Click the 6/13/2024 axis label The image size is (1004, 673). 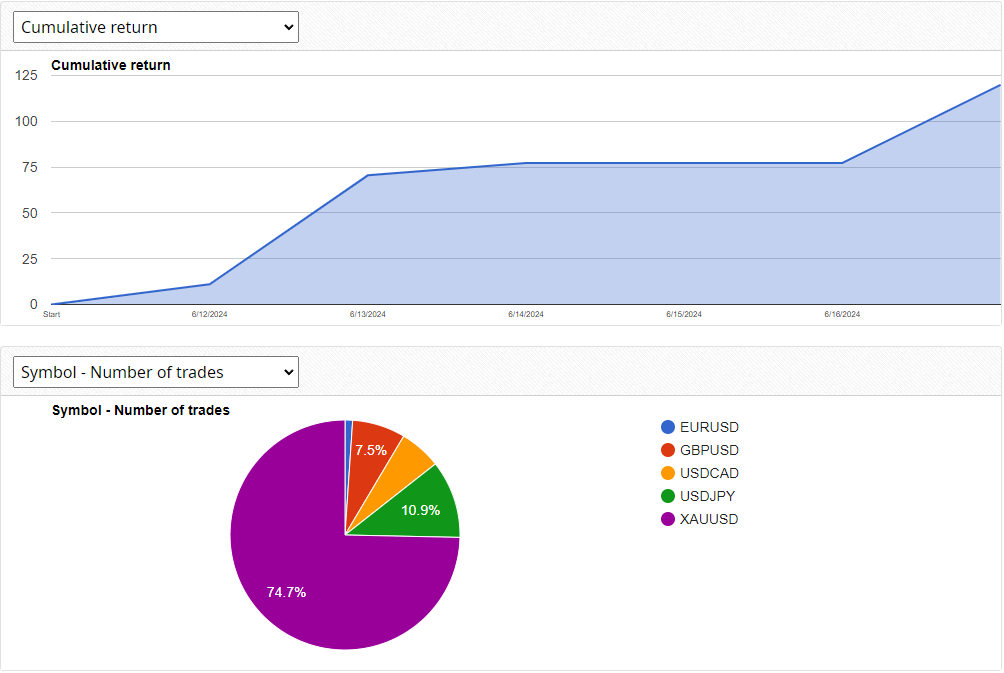click(367, 314)
